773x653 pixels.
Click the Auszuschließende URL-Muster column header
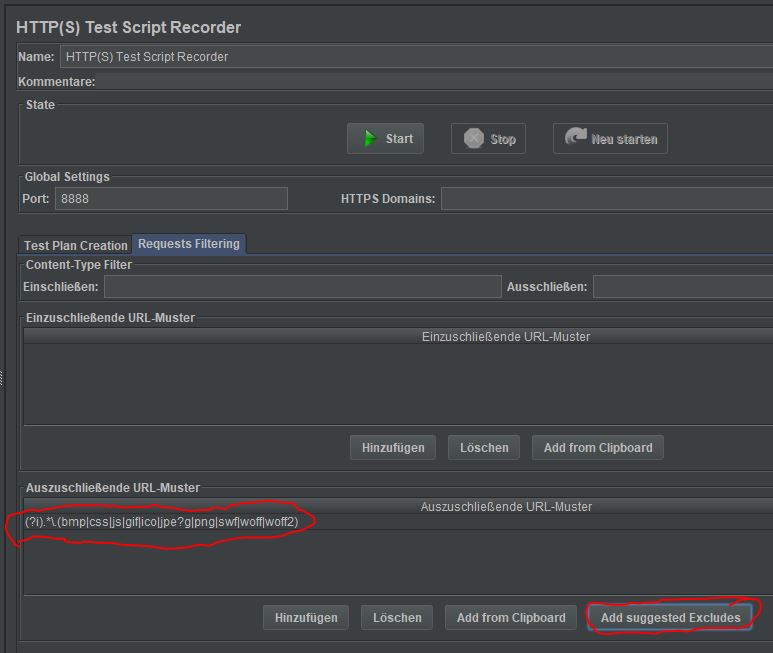click(x=505, y=506)
